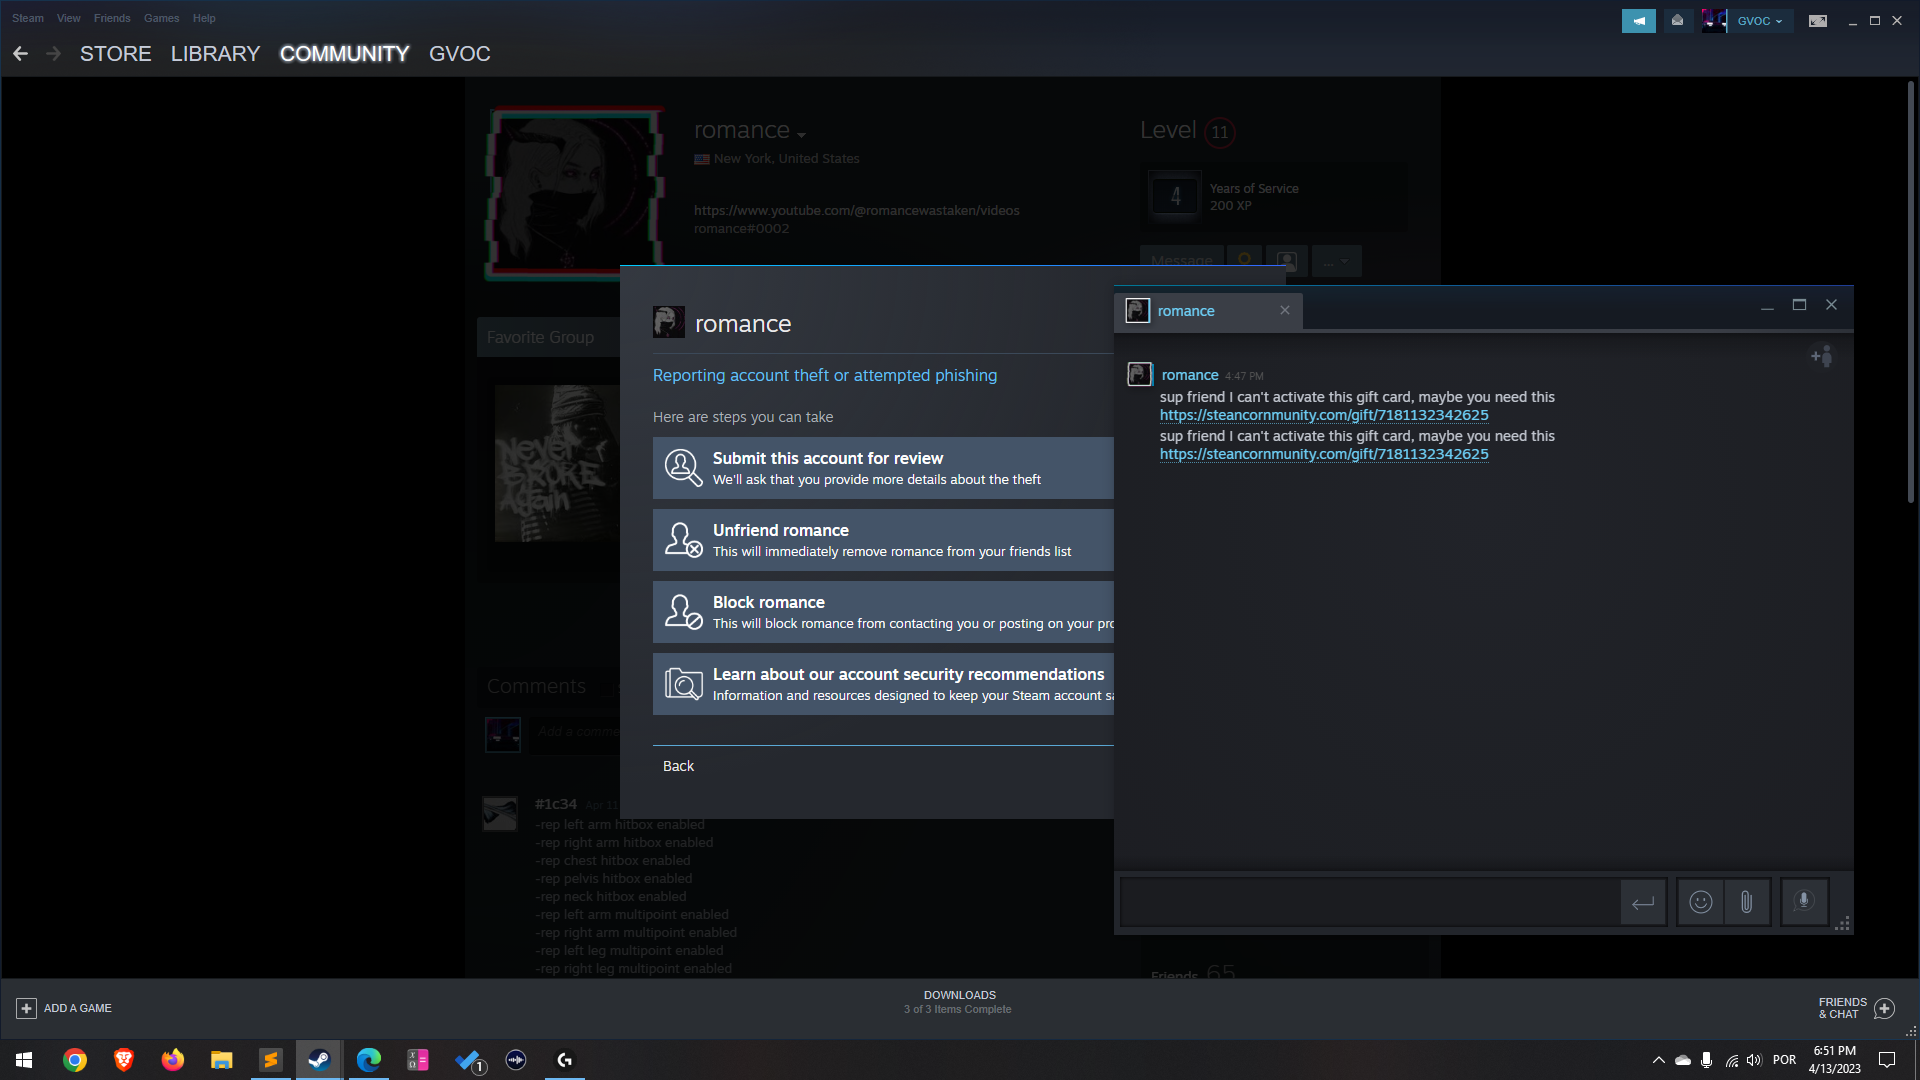The image size is (1920, 1080).
Task: Open Windows notification center icon
Action: tap(1887, 1060)
